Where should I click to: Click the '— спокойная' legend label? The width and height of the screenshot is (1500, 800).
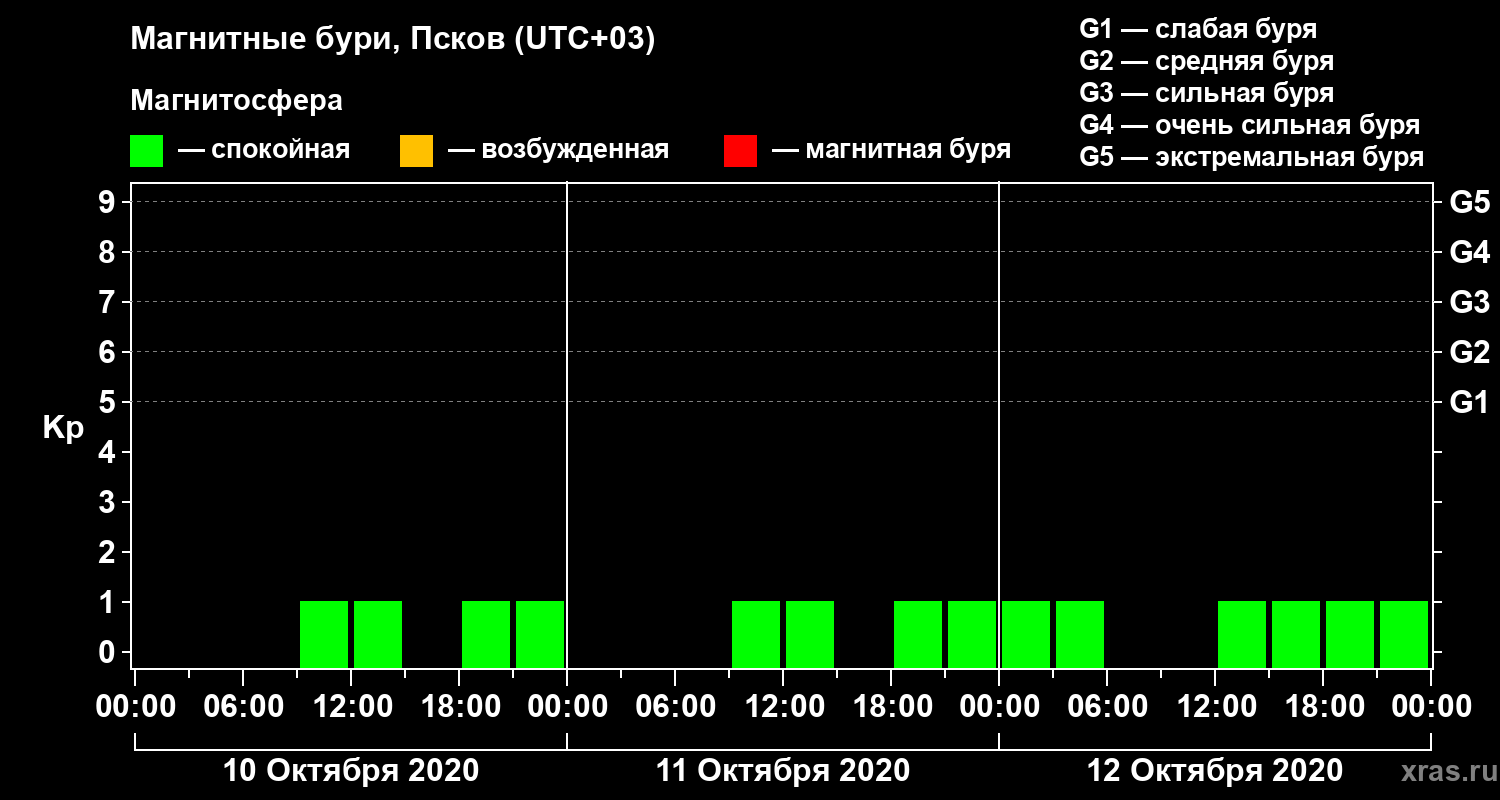click(x=264, y=150)
